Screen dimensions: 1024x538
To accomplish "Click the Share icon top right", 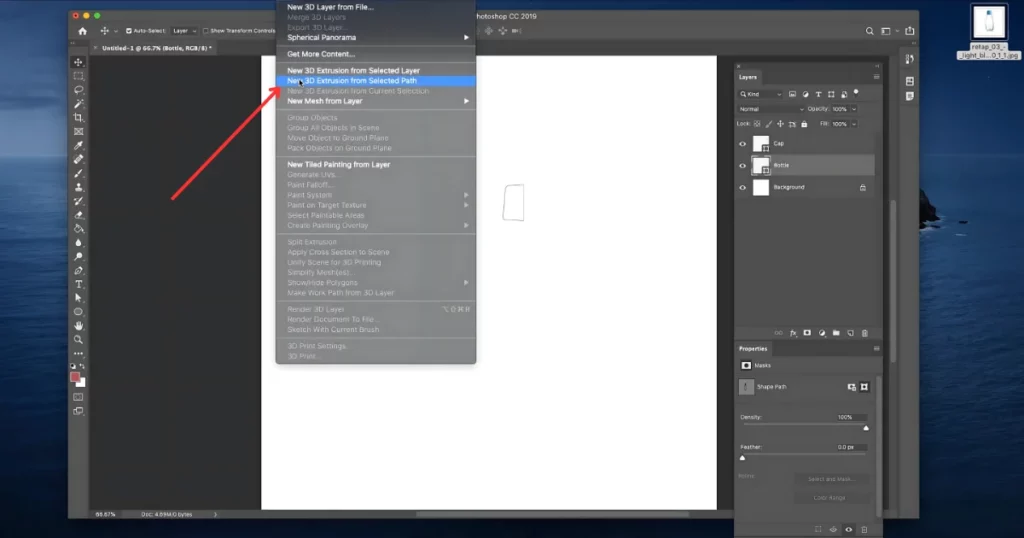I will coord(910,31).
